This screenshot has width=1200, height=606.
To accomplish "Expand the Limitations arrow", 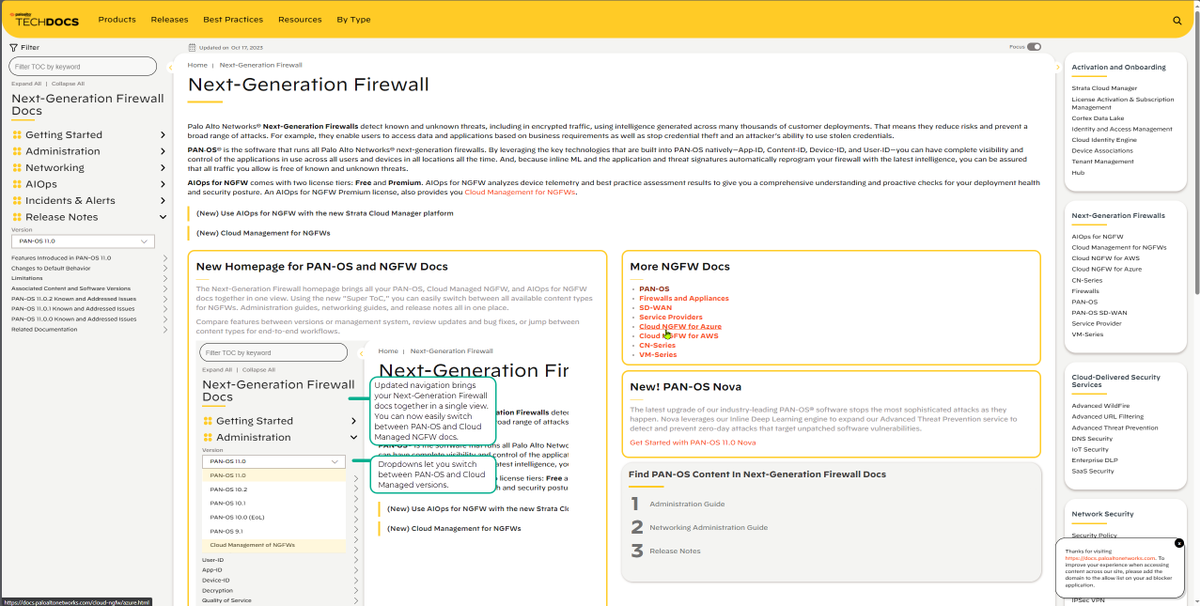I will (x=165, y=278).
